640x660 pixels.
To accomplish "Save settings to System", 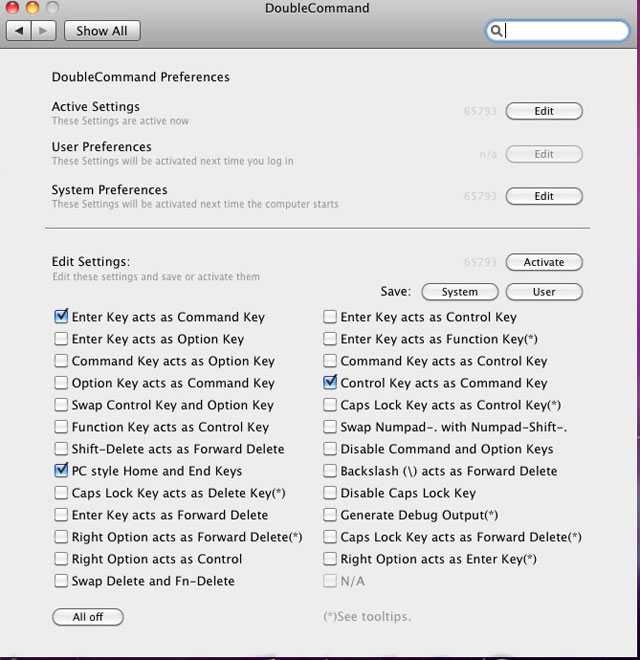I will [459, 292].
